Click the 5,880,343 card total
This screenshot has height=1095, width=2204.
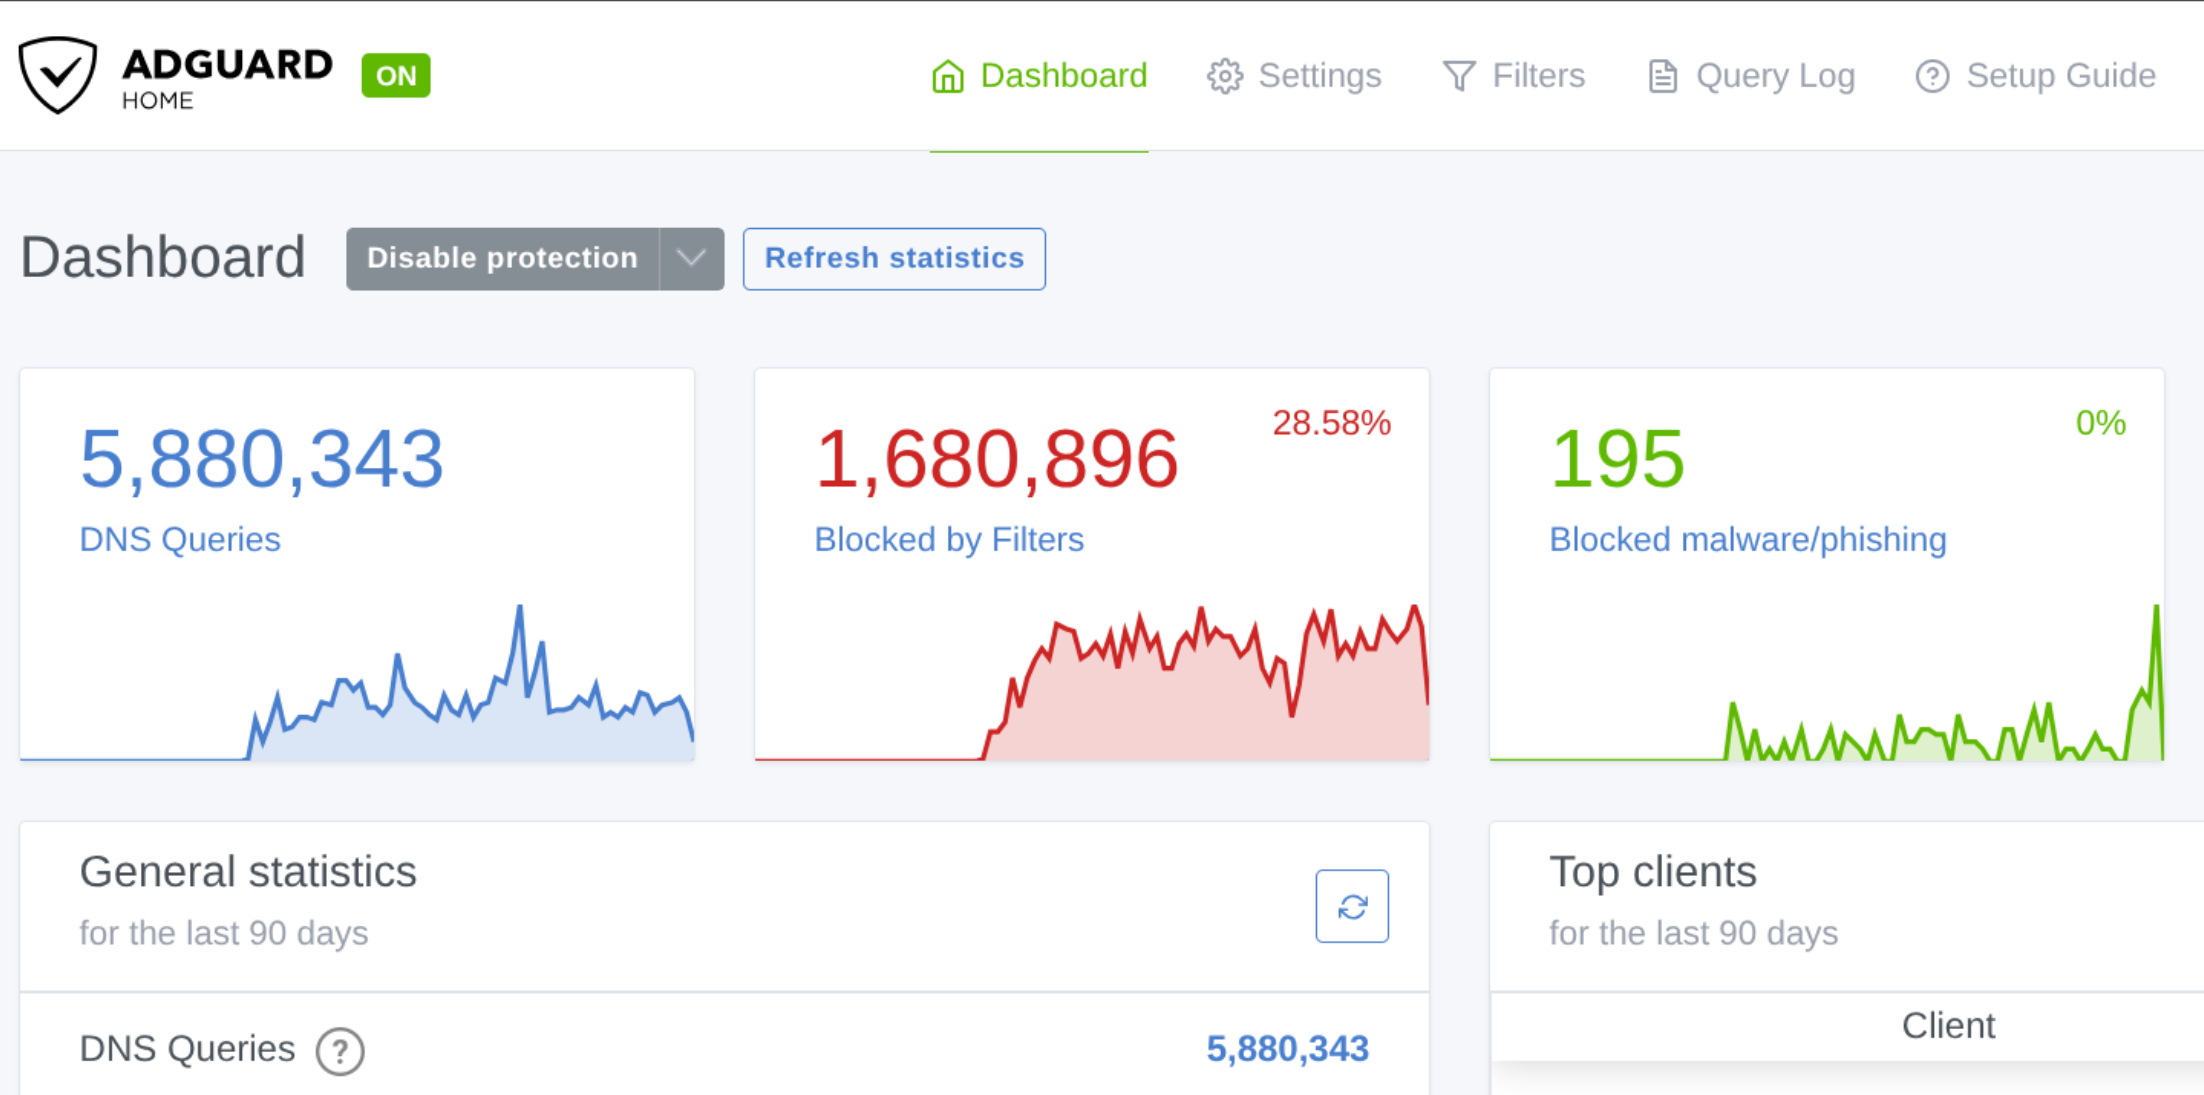262,459
